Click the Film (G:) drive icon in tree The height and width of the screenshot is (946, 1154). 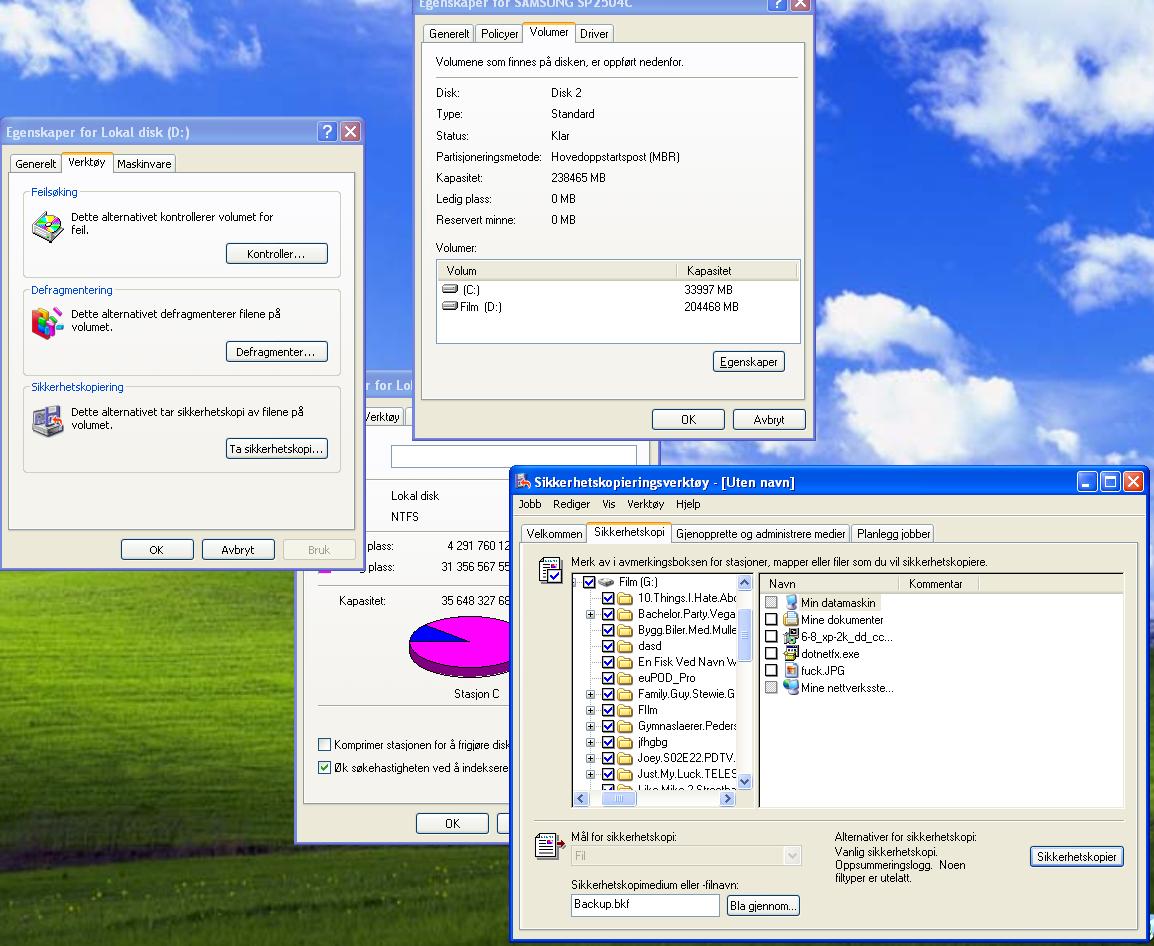606,582
